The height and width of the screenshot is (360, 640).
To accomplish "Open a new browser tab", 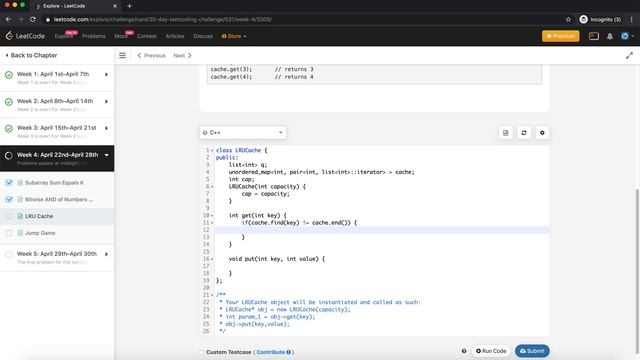I will click(129, 6).
